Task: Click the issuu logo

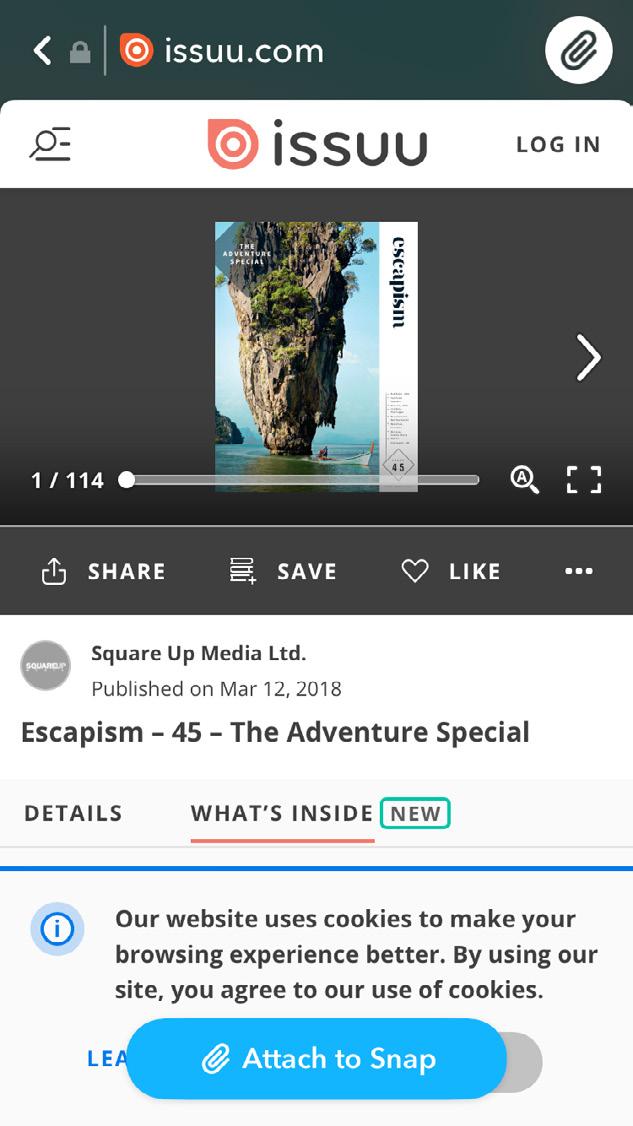Action: (x=317, y=144)
